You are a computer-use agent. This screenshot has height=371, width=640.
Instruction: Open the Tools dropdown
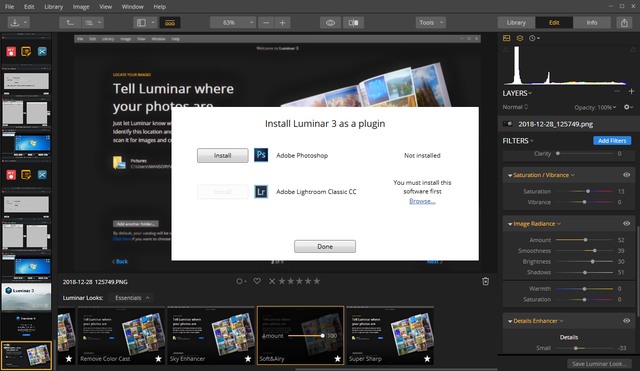coord(431,22)
